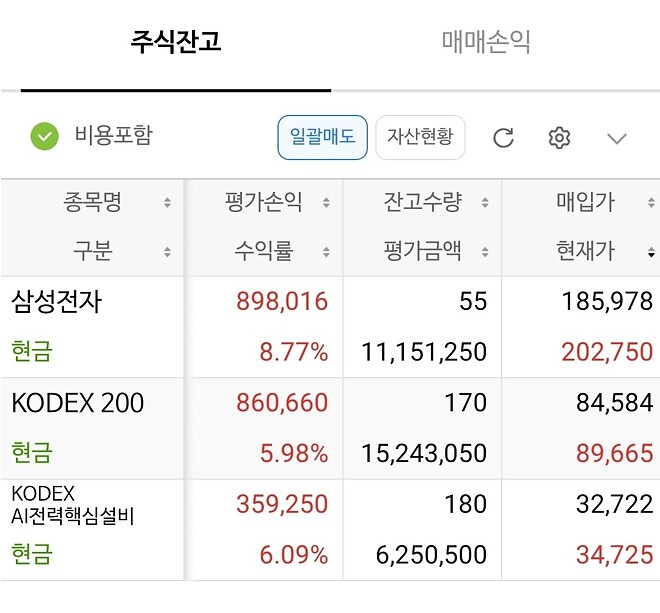Image resolution: width=660 pixels, height=613 pixels.
Task: Switch to the 주식잔고 tab
Action: (176, 41)
